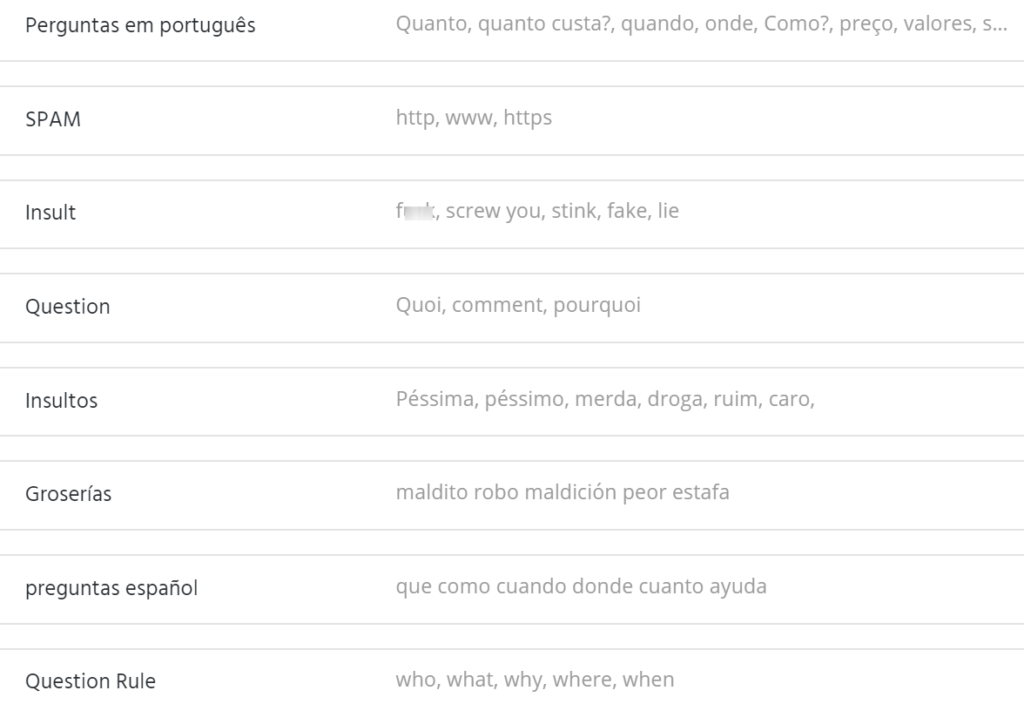Open the 'preguntas español' rule

tap(111, 588)
